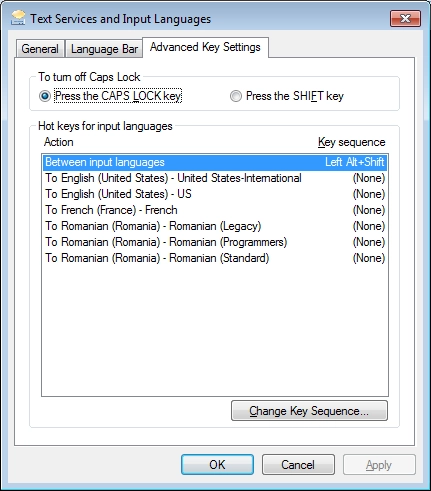
Task: Open the Language Bar tab
Action: coord(104,49)
